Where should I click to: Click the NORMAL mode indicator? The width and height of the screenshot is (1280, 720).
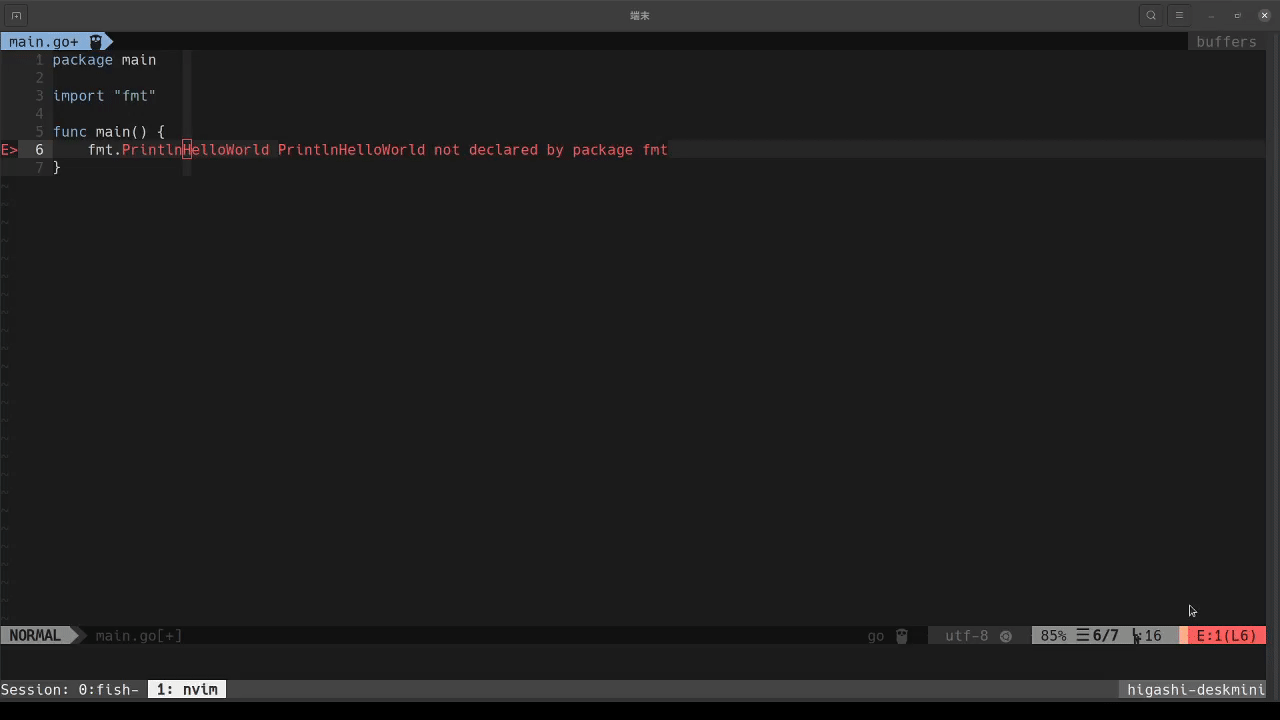click(x=35, y=635)
